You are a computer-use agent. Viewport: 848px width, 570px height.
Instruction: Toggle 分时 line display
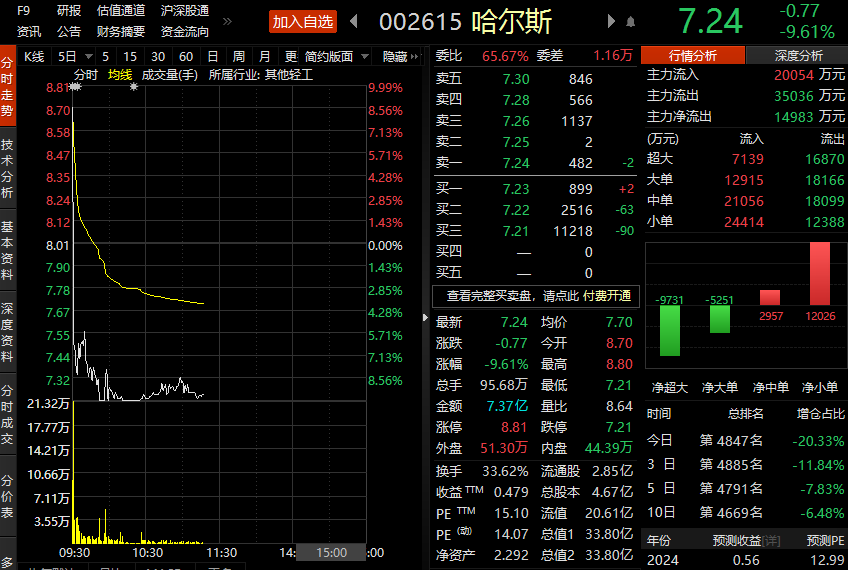pos(85,75)
